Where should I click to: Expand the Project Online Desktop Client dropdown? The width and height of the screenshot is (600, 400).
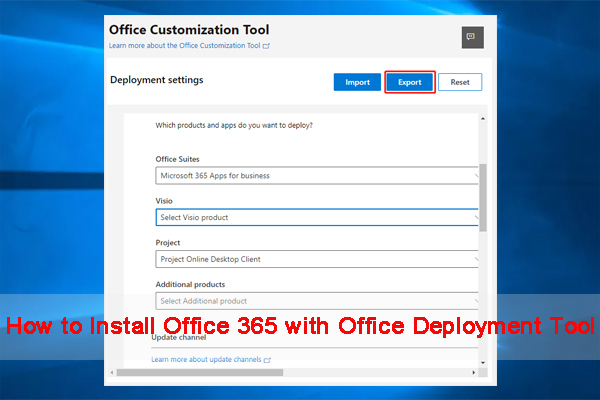317,259
